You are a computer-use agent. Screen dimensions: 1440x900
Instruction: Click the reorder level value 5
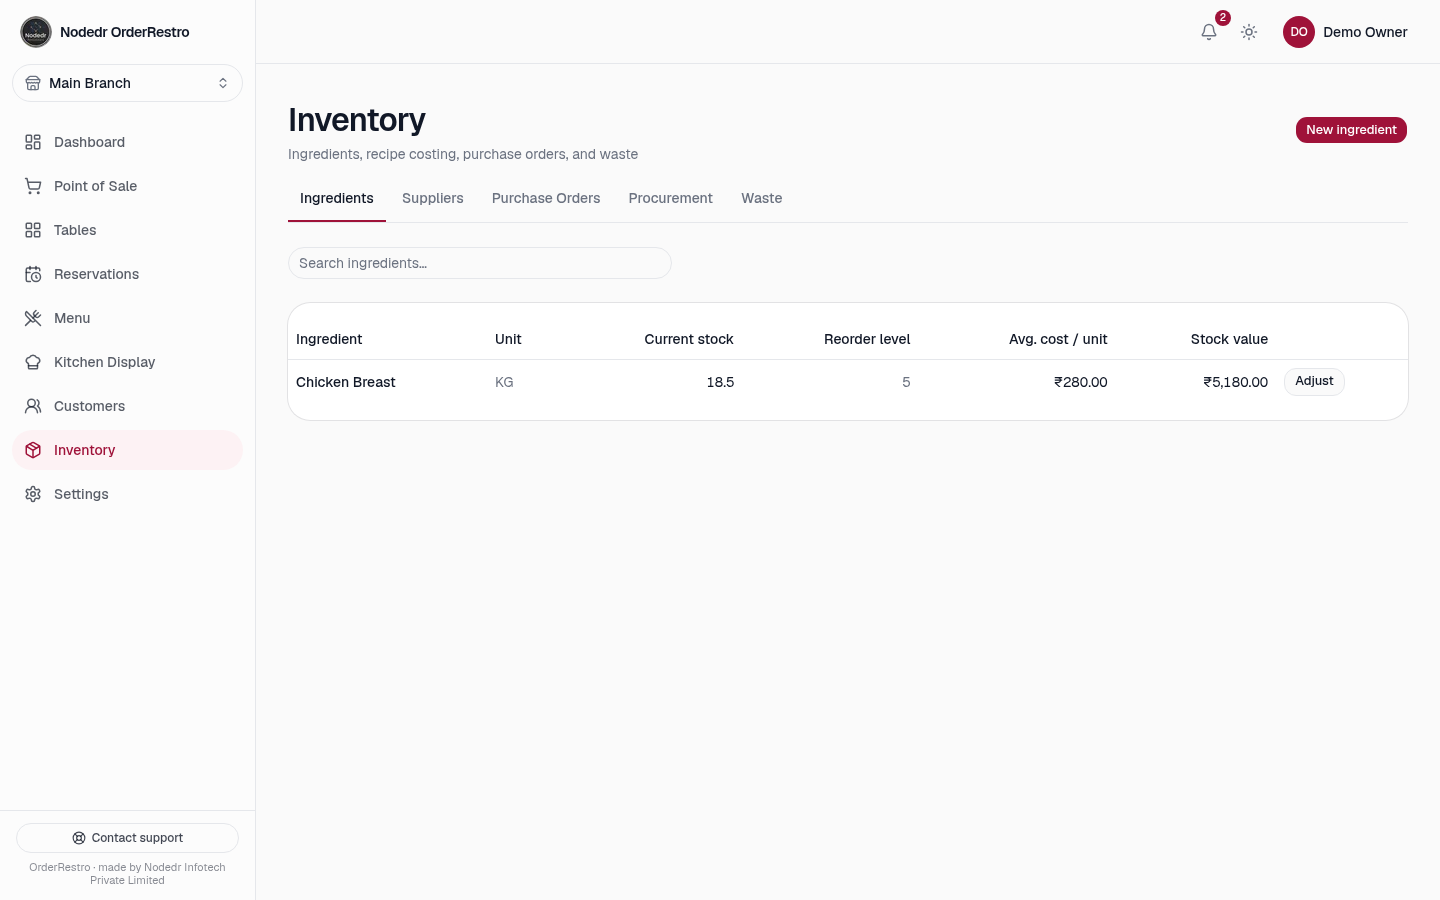click(x=906, y=382)
